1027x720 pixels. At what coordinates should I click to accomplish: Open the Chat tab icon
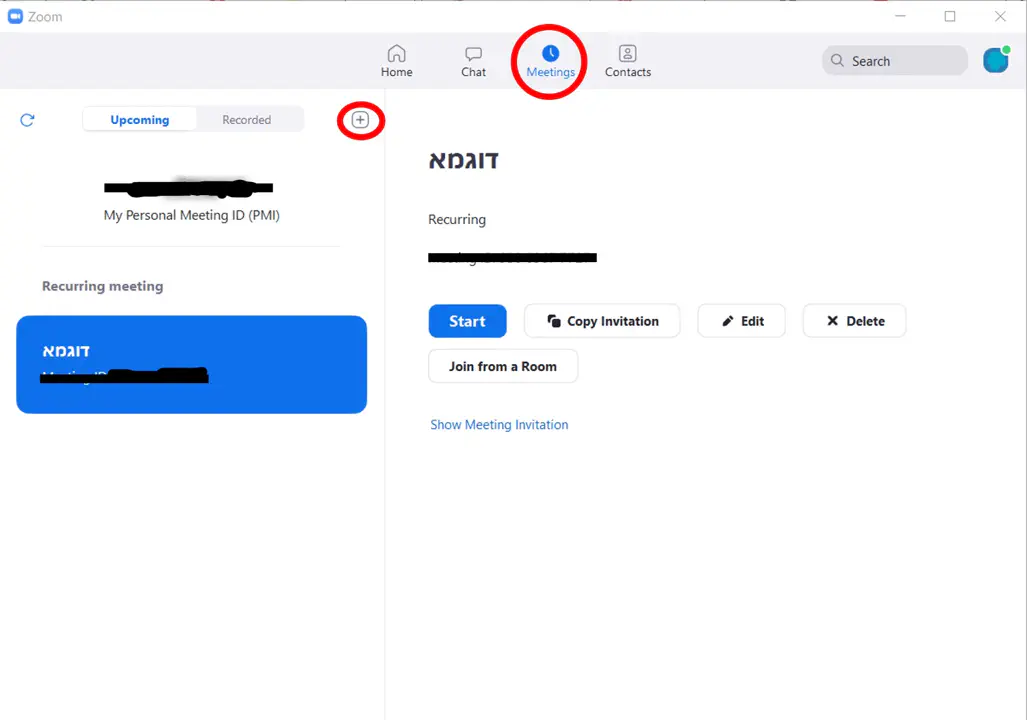click(474, 54)
